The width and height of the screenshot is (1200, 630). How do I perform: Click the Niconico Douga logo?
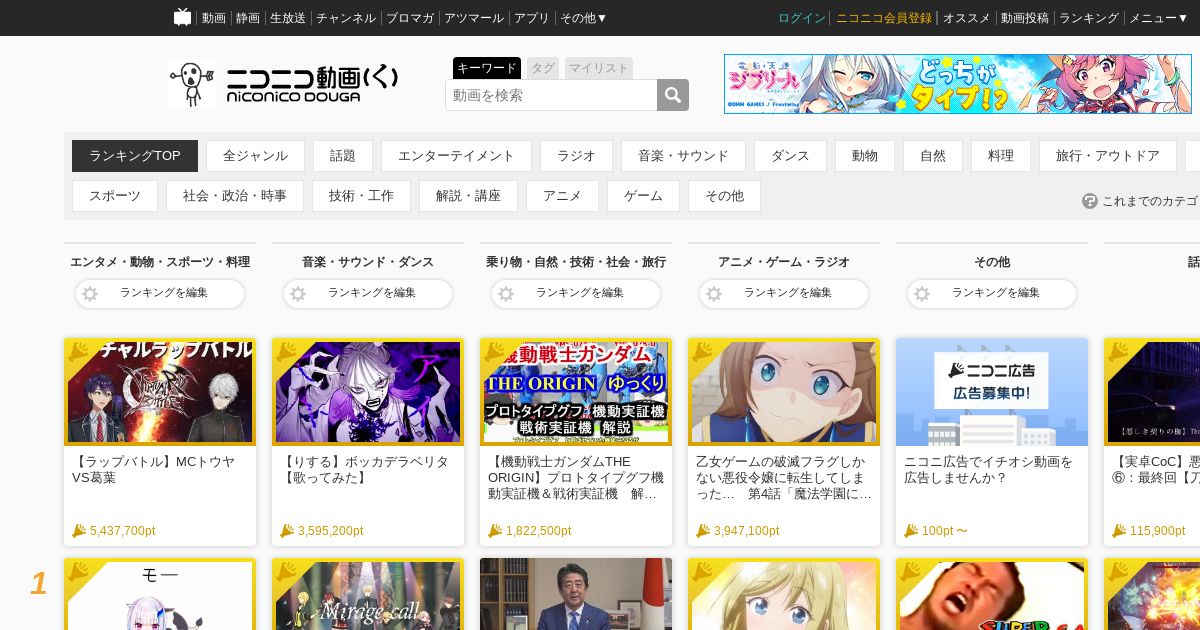283,84
